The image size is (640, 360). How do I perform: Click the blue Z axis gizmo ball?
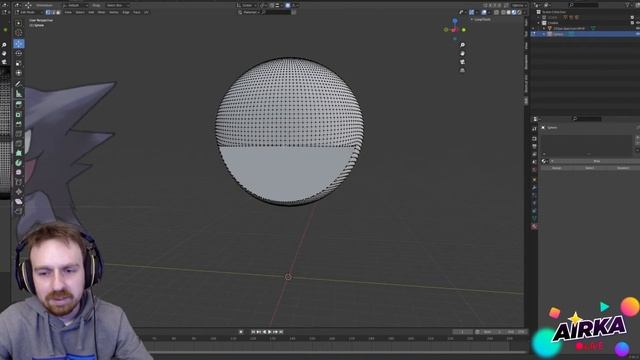coord(455,21)
